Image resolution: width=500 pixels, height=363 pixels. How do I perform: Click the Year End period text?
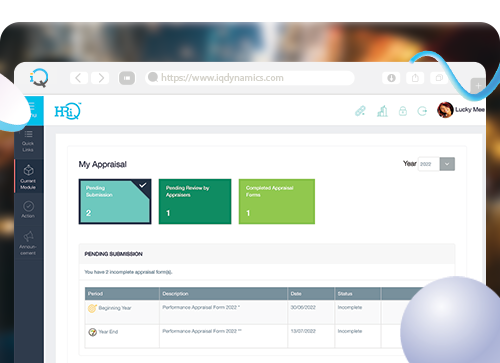[108, 332]
